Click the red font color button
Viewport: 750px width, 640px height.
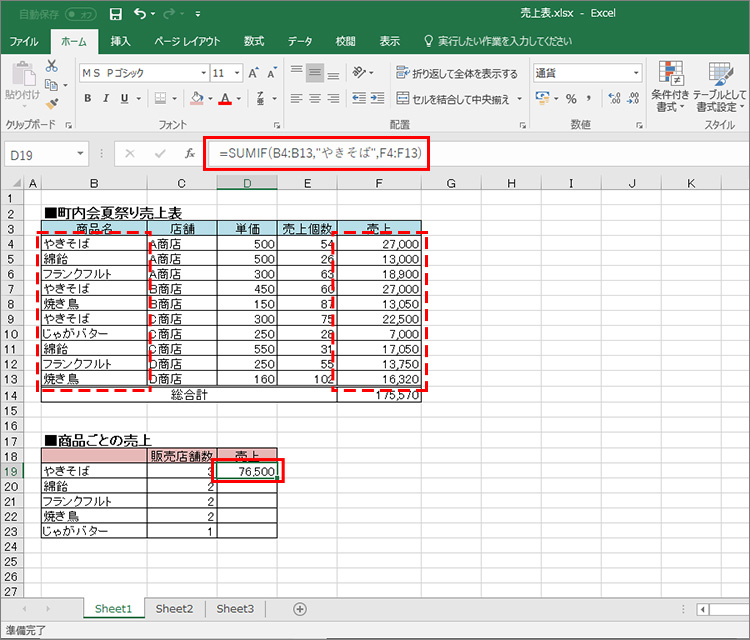(x=225, y=99)
